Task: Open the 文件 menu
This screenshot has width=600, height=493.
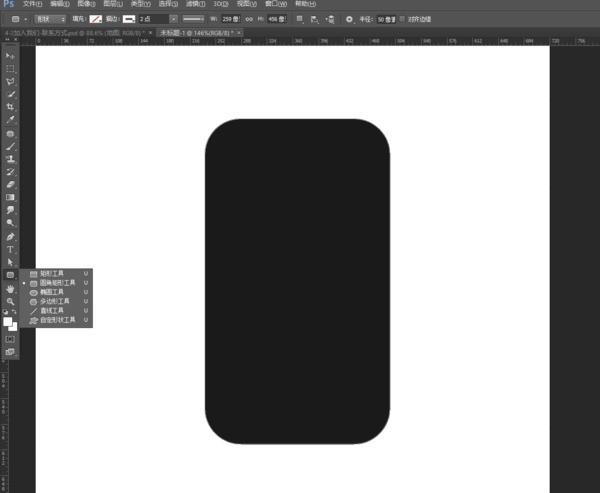Action: click(32, 4)
